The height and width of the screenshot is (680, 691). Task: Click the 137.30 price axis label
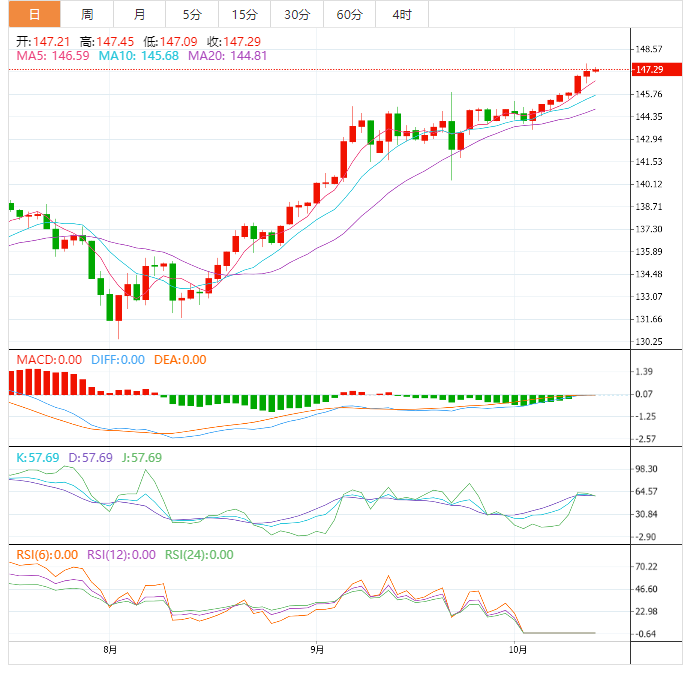click(x=649, y=229)
